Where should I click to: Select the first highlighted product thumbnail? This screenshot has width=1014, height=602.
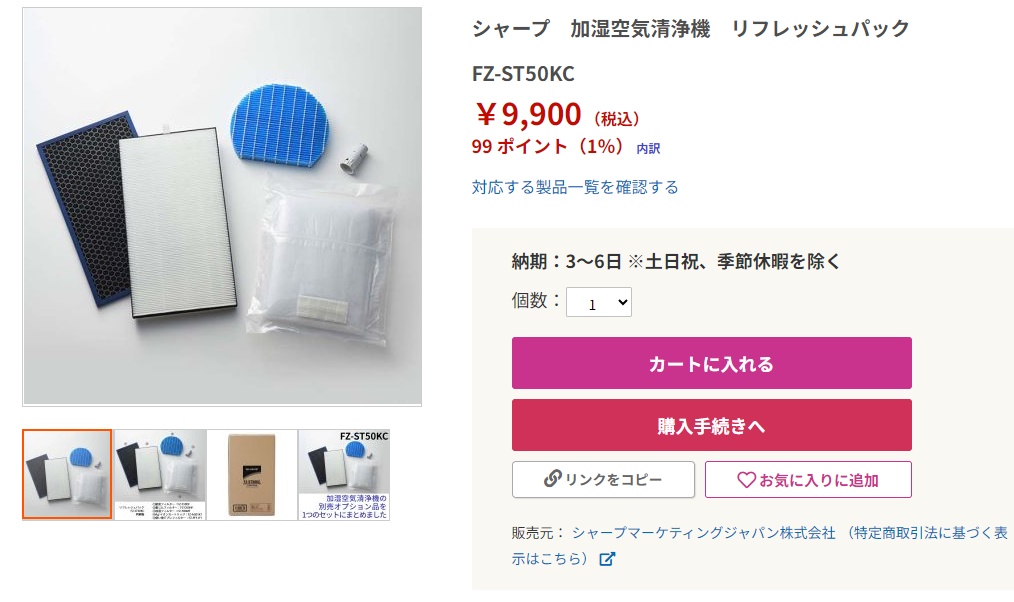67,475
